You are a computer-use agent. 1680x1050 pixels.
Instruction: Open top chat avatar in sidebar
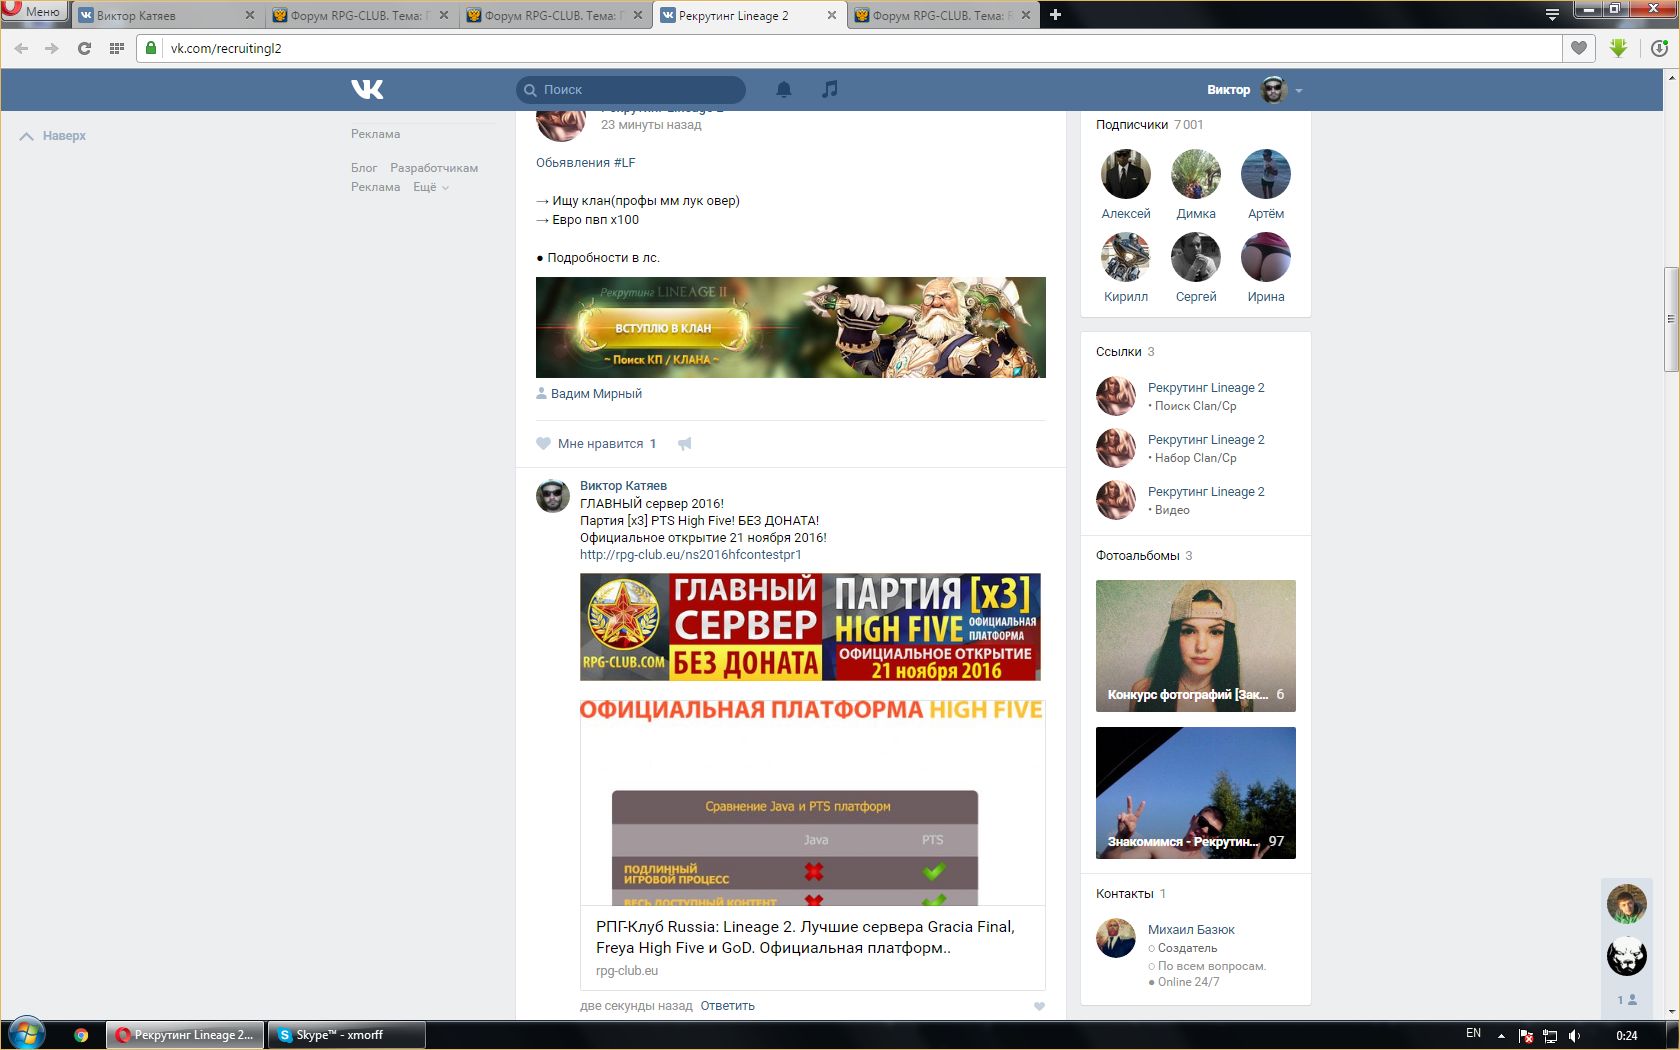1627,904
